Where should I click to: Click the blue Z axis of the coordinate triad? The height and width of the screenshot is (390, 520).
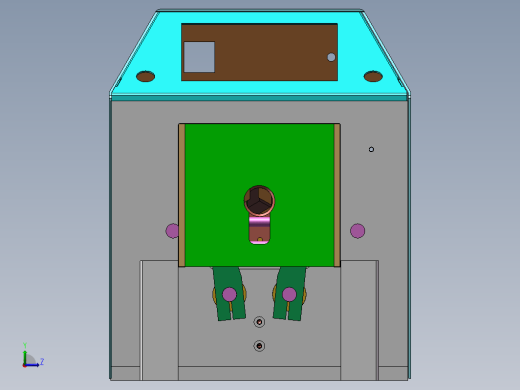coord(33,365)
